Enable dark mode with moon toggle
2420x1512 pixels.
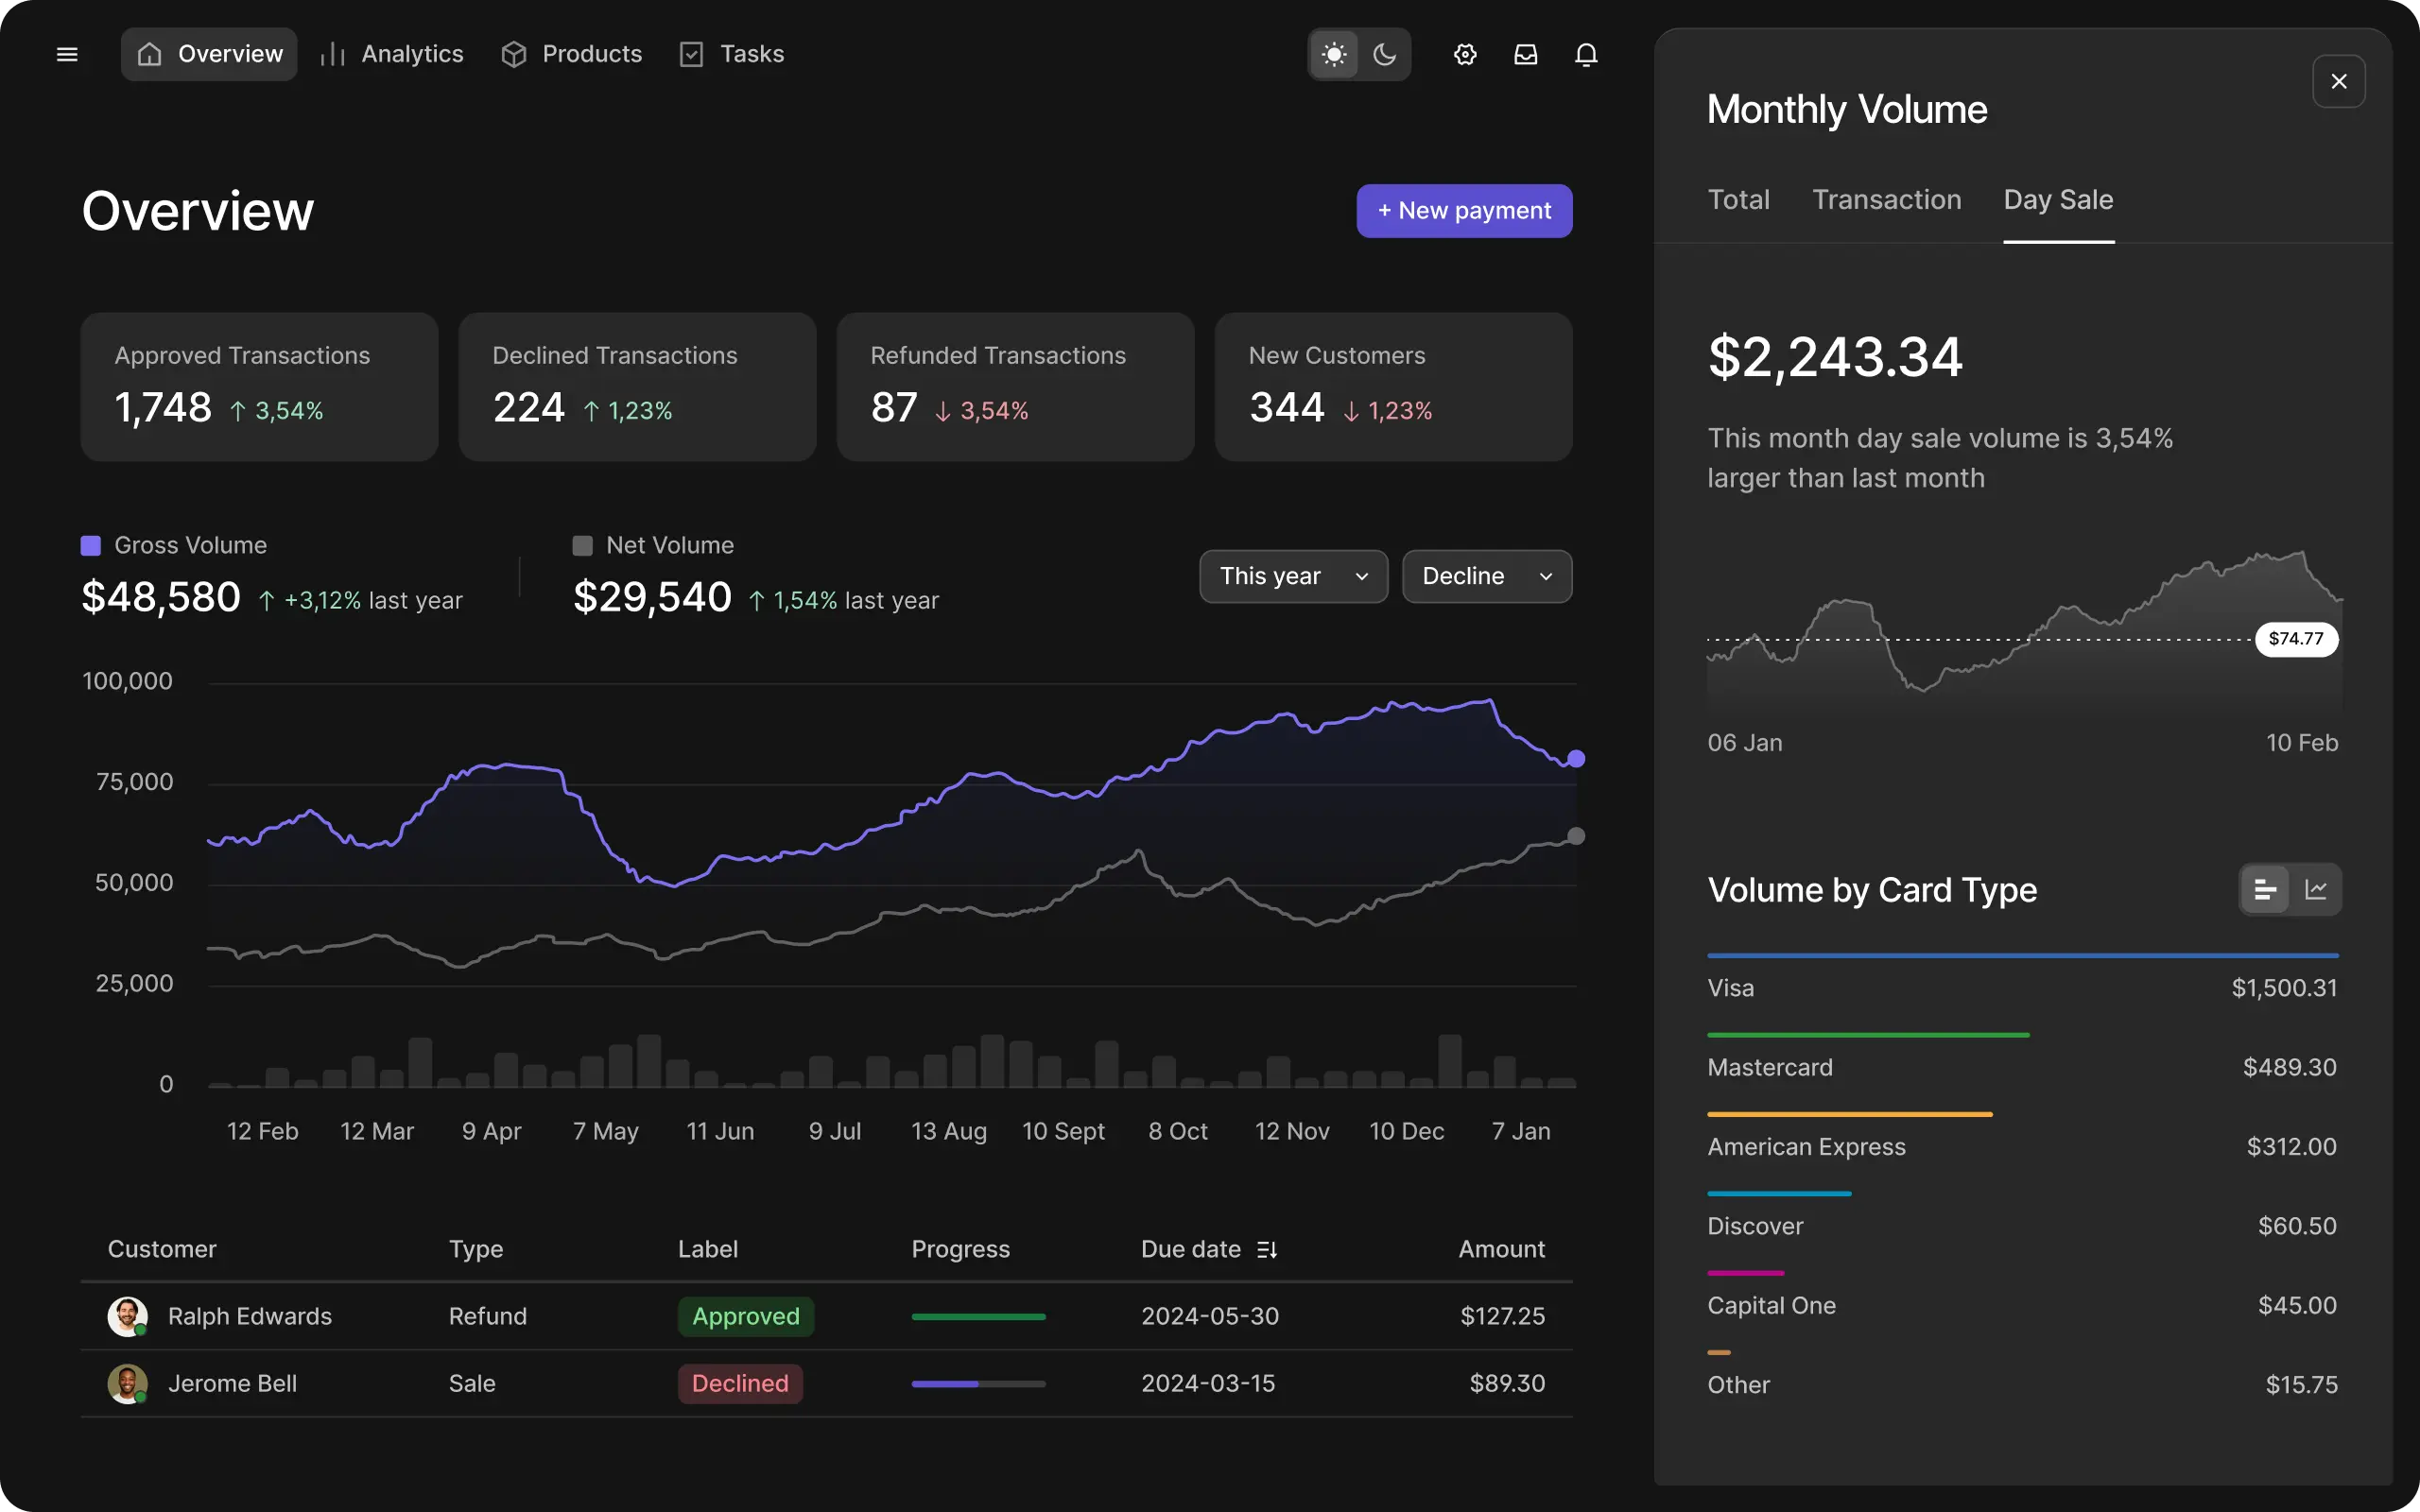click(1385, 54)
